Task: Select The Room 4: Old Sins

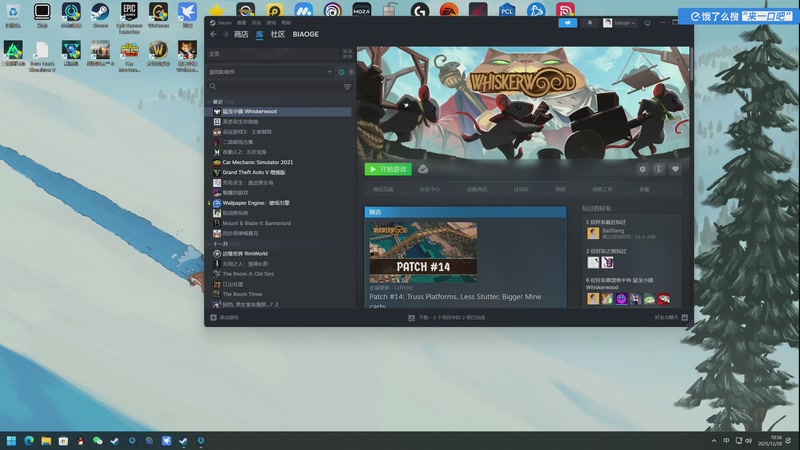Action: click(279, 274)
